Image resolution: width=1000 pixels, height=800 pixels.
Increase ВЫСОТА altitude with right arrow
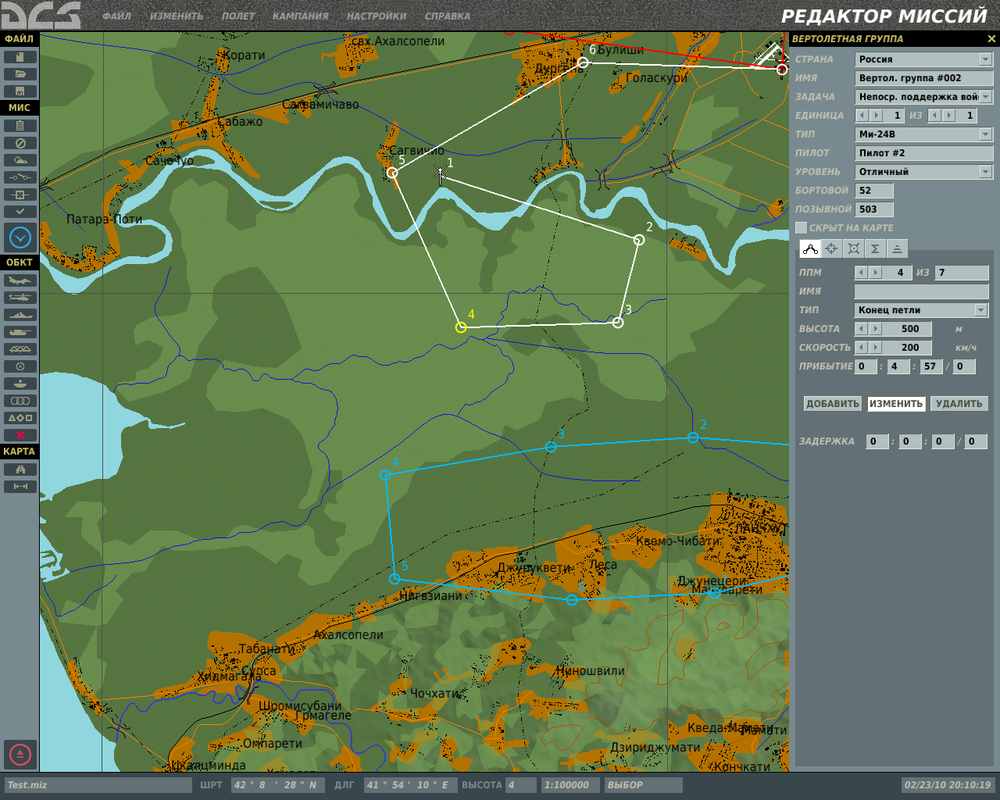pyautogui.click(x=876, y=329)
